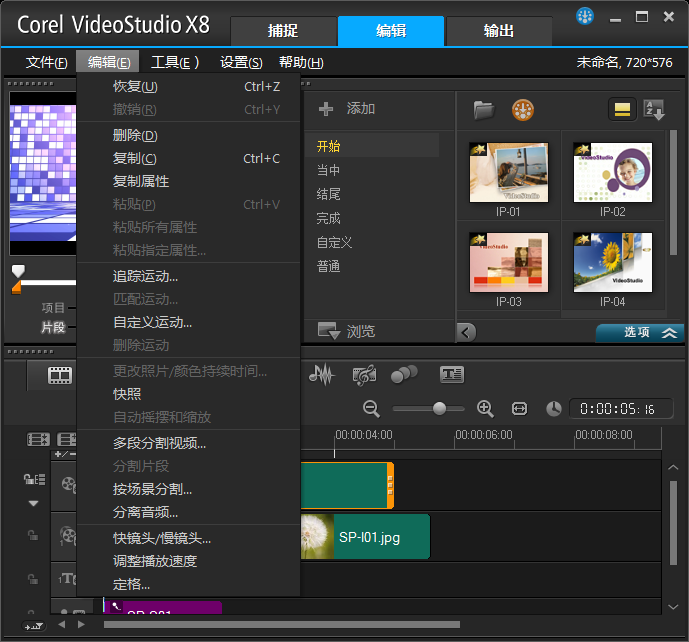Click the motion tracking balls icon
This screenshot has height=642, width=689.
pos(404,374)
